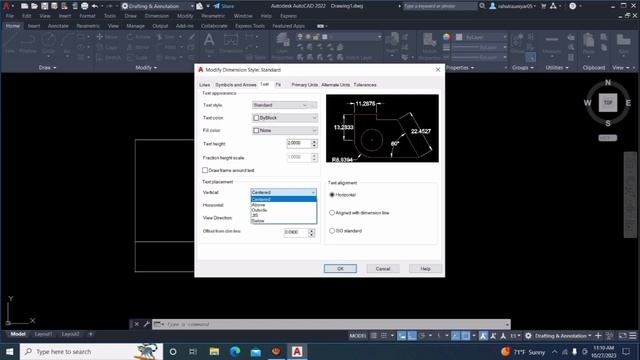Screen dimensions: 640x360
Task: Click the AutoCAD icon in the taskbar
Action: [x=297, y=351]
